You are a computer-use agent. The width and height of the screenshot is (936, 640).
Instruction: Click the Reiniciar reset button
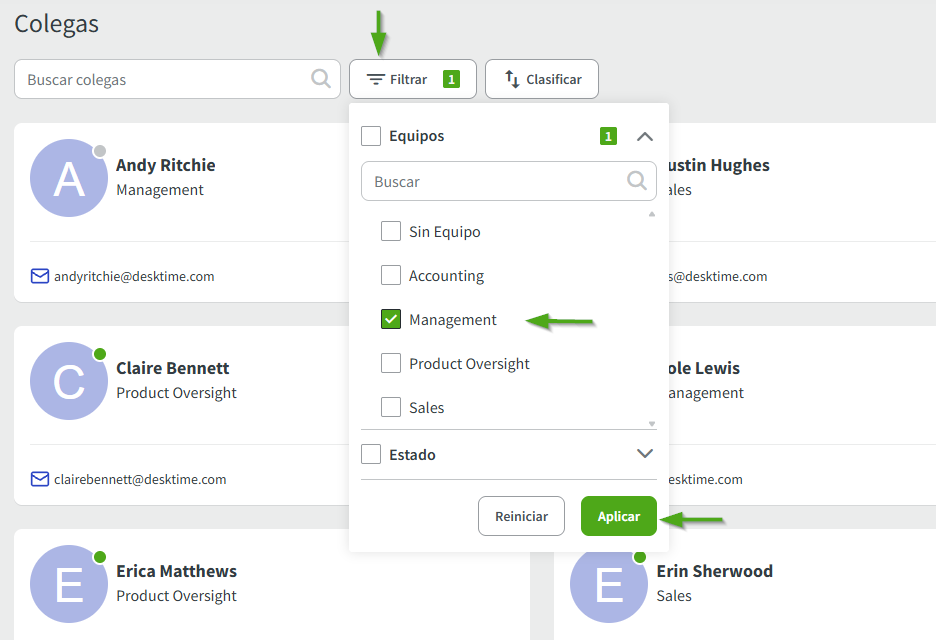pos(521,516)
